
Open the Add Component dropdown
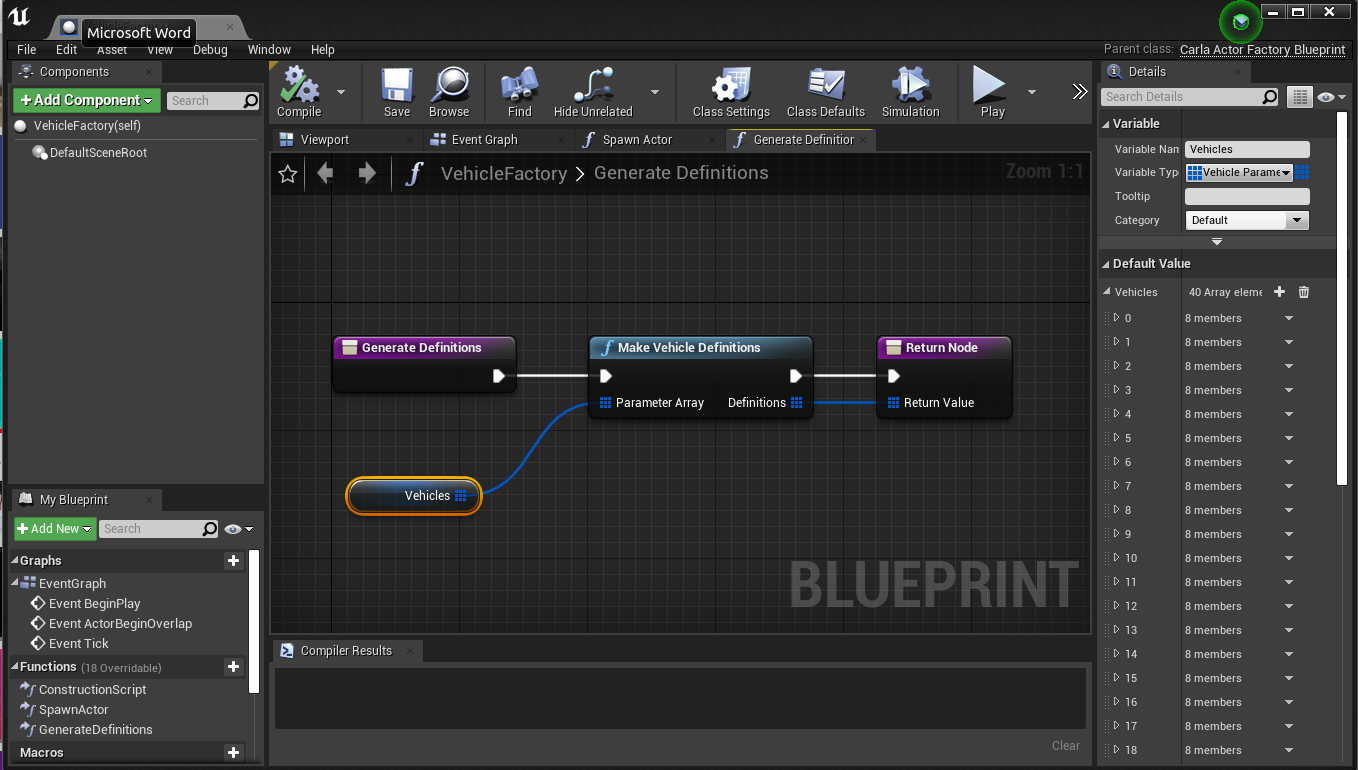pos(87,100)
